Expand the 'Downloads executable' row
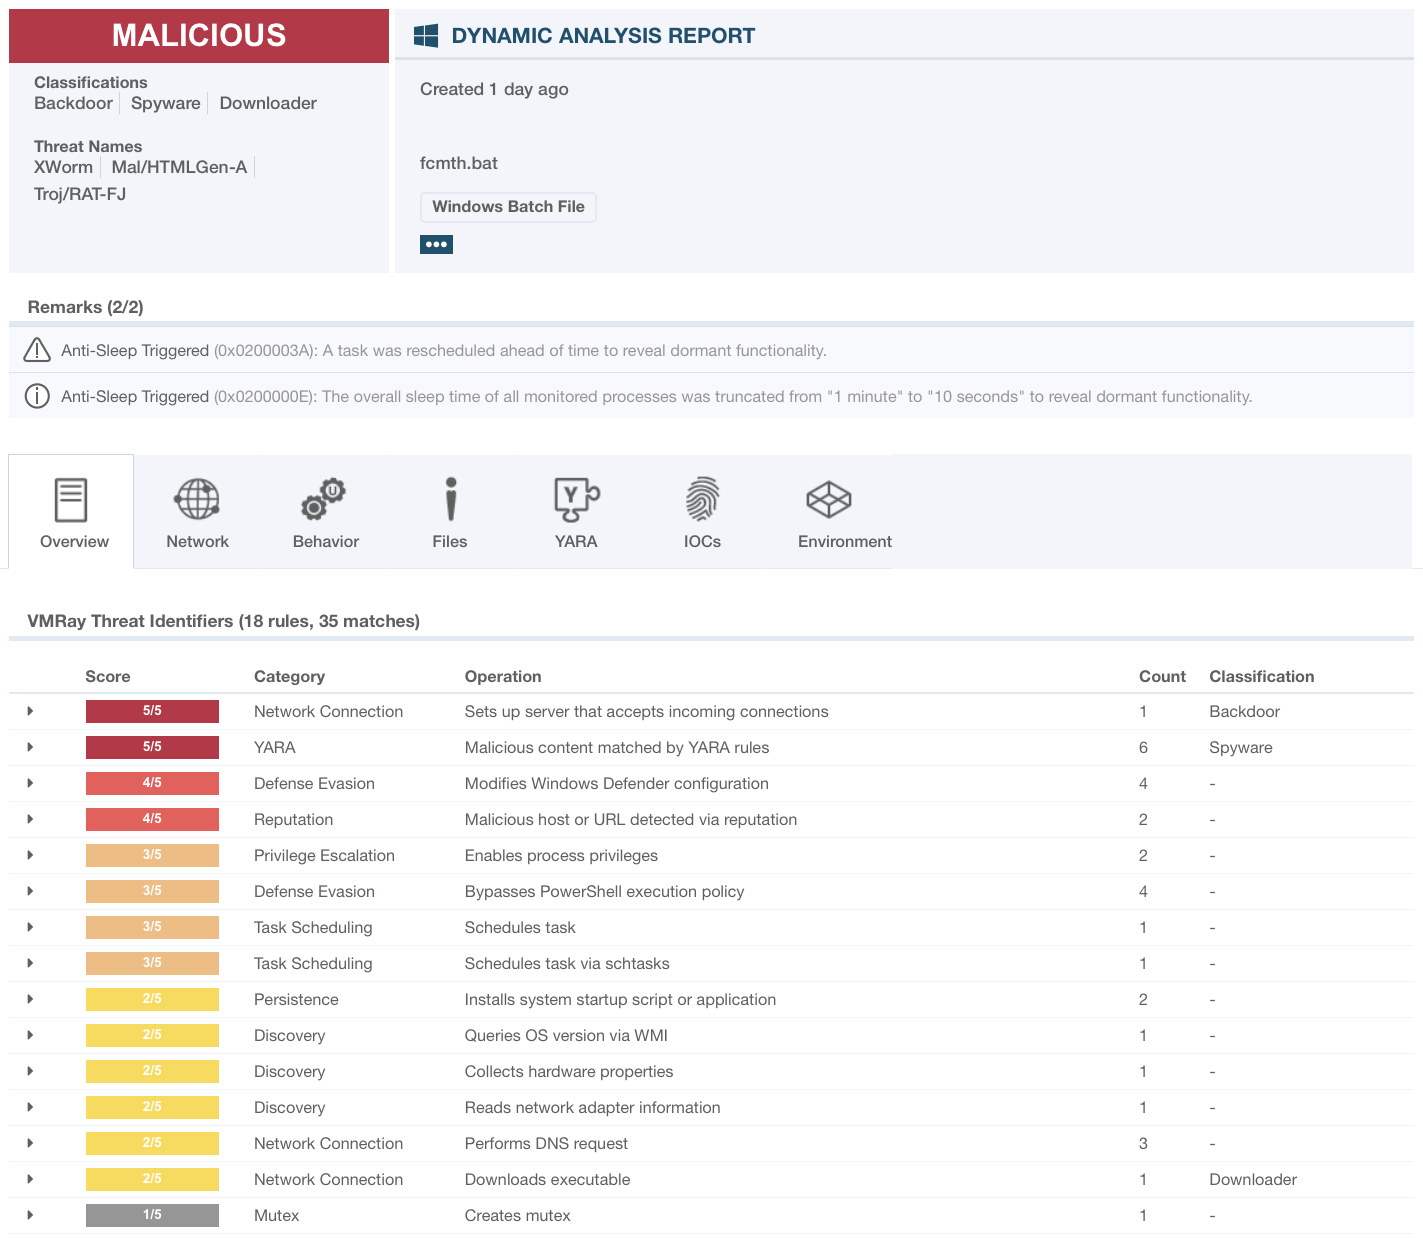The width and height of the screenshot is (1423, 1238). pos(30,1179)
